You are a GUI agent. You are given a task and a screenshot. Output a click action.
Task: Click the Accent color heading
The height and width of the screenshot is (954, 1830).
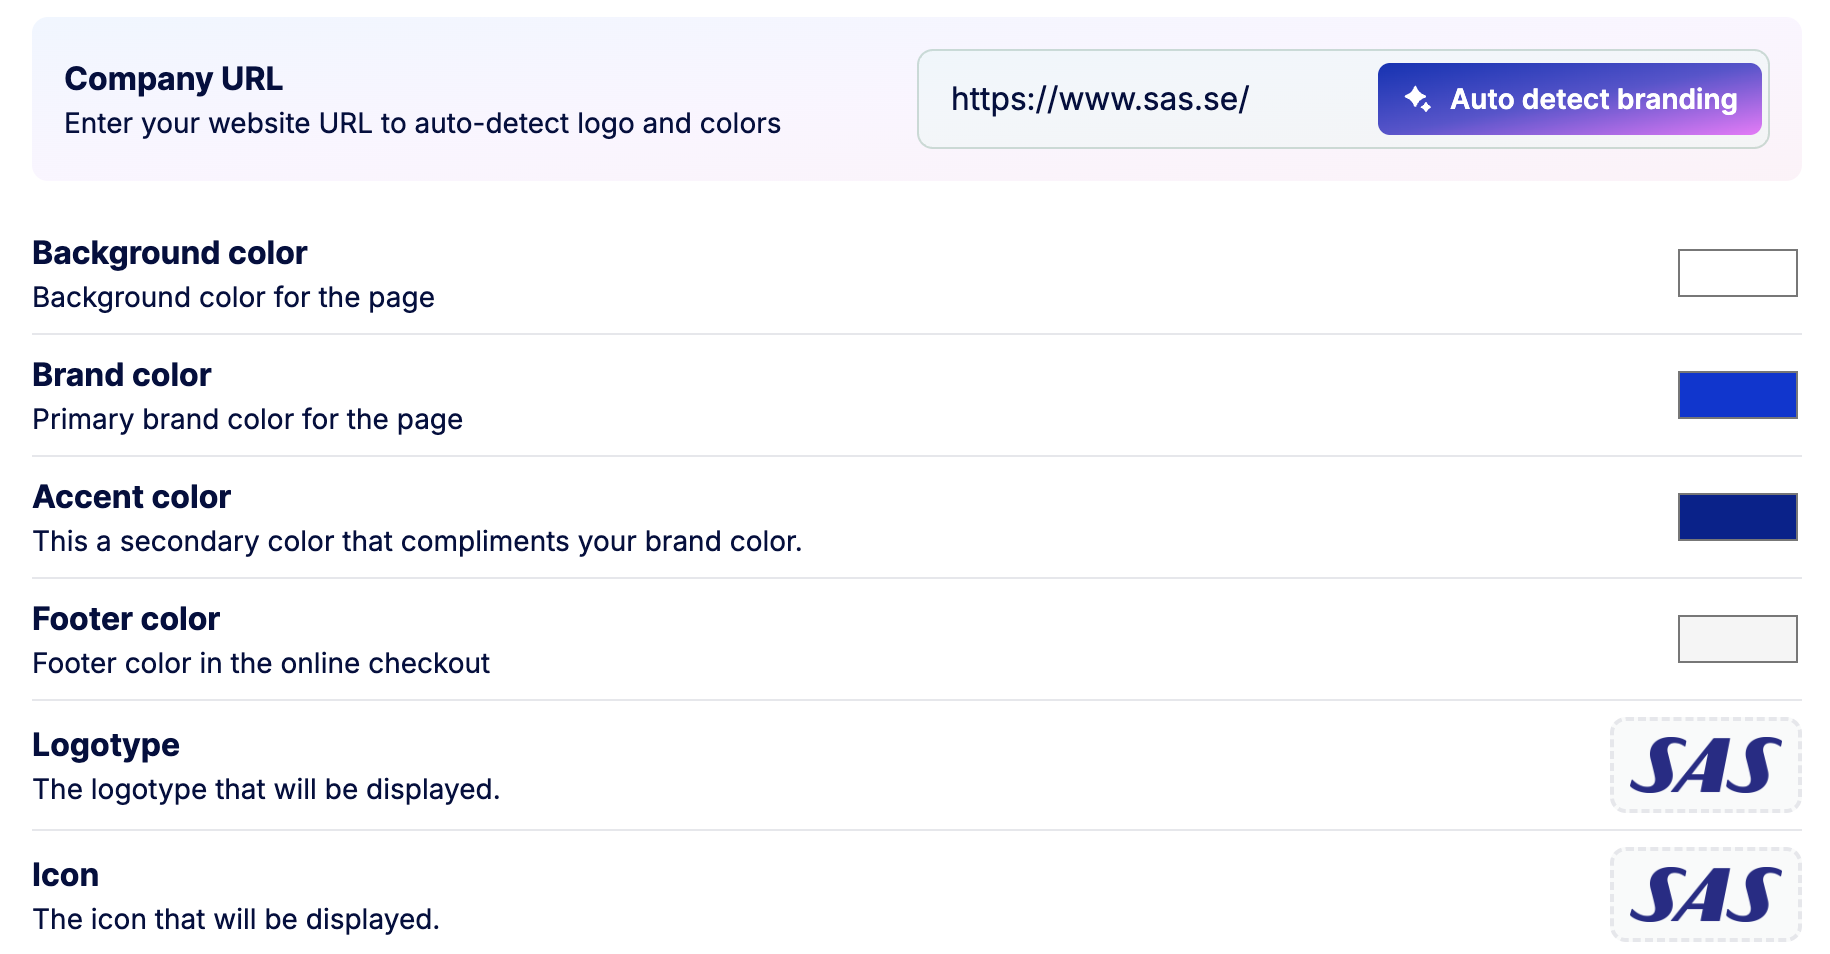131,497
